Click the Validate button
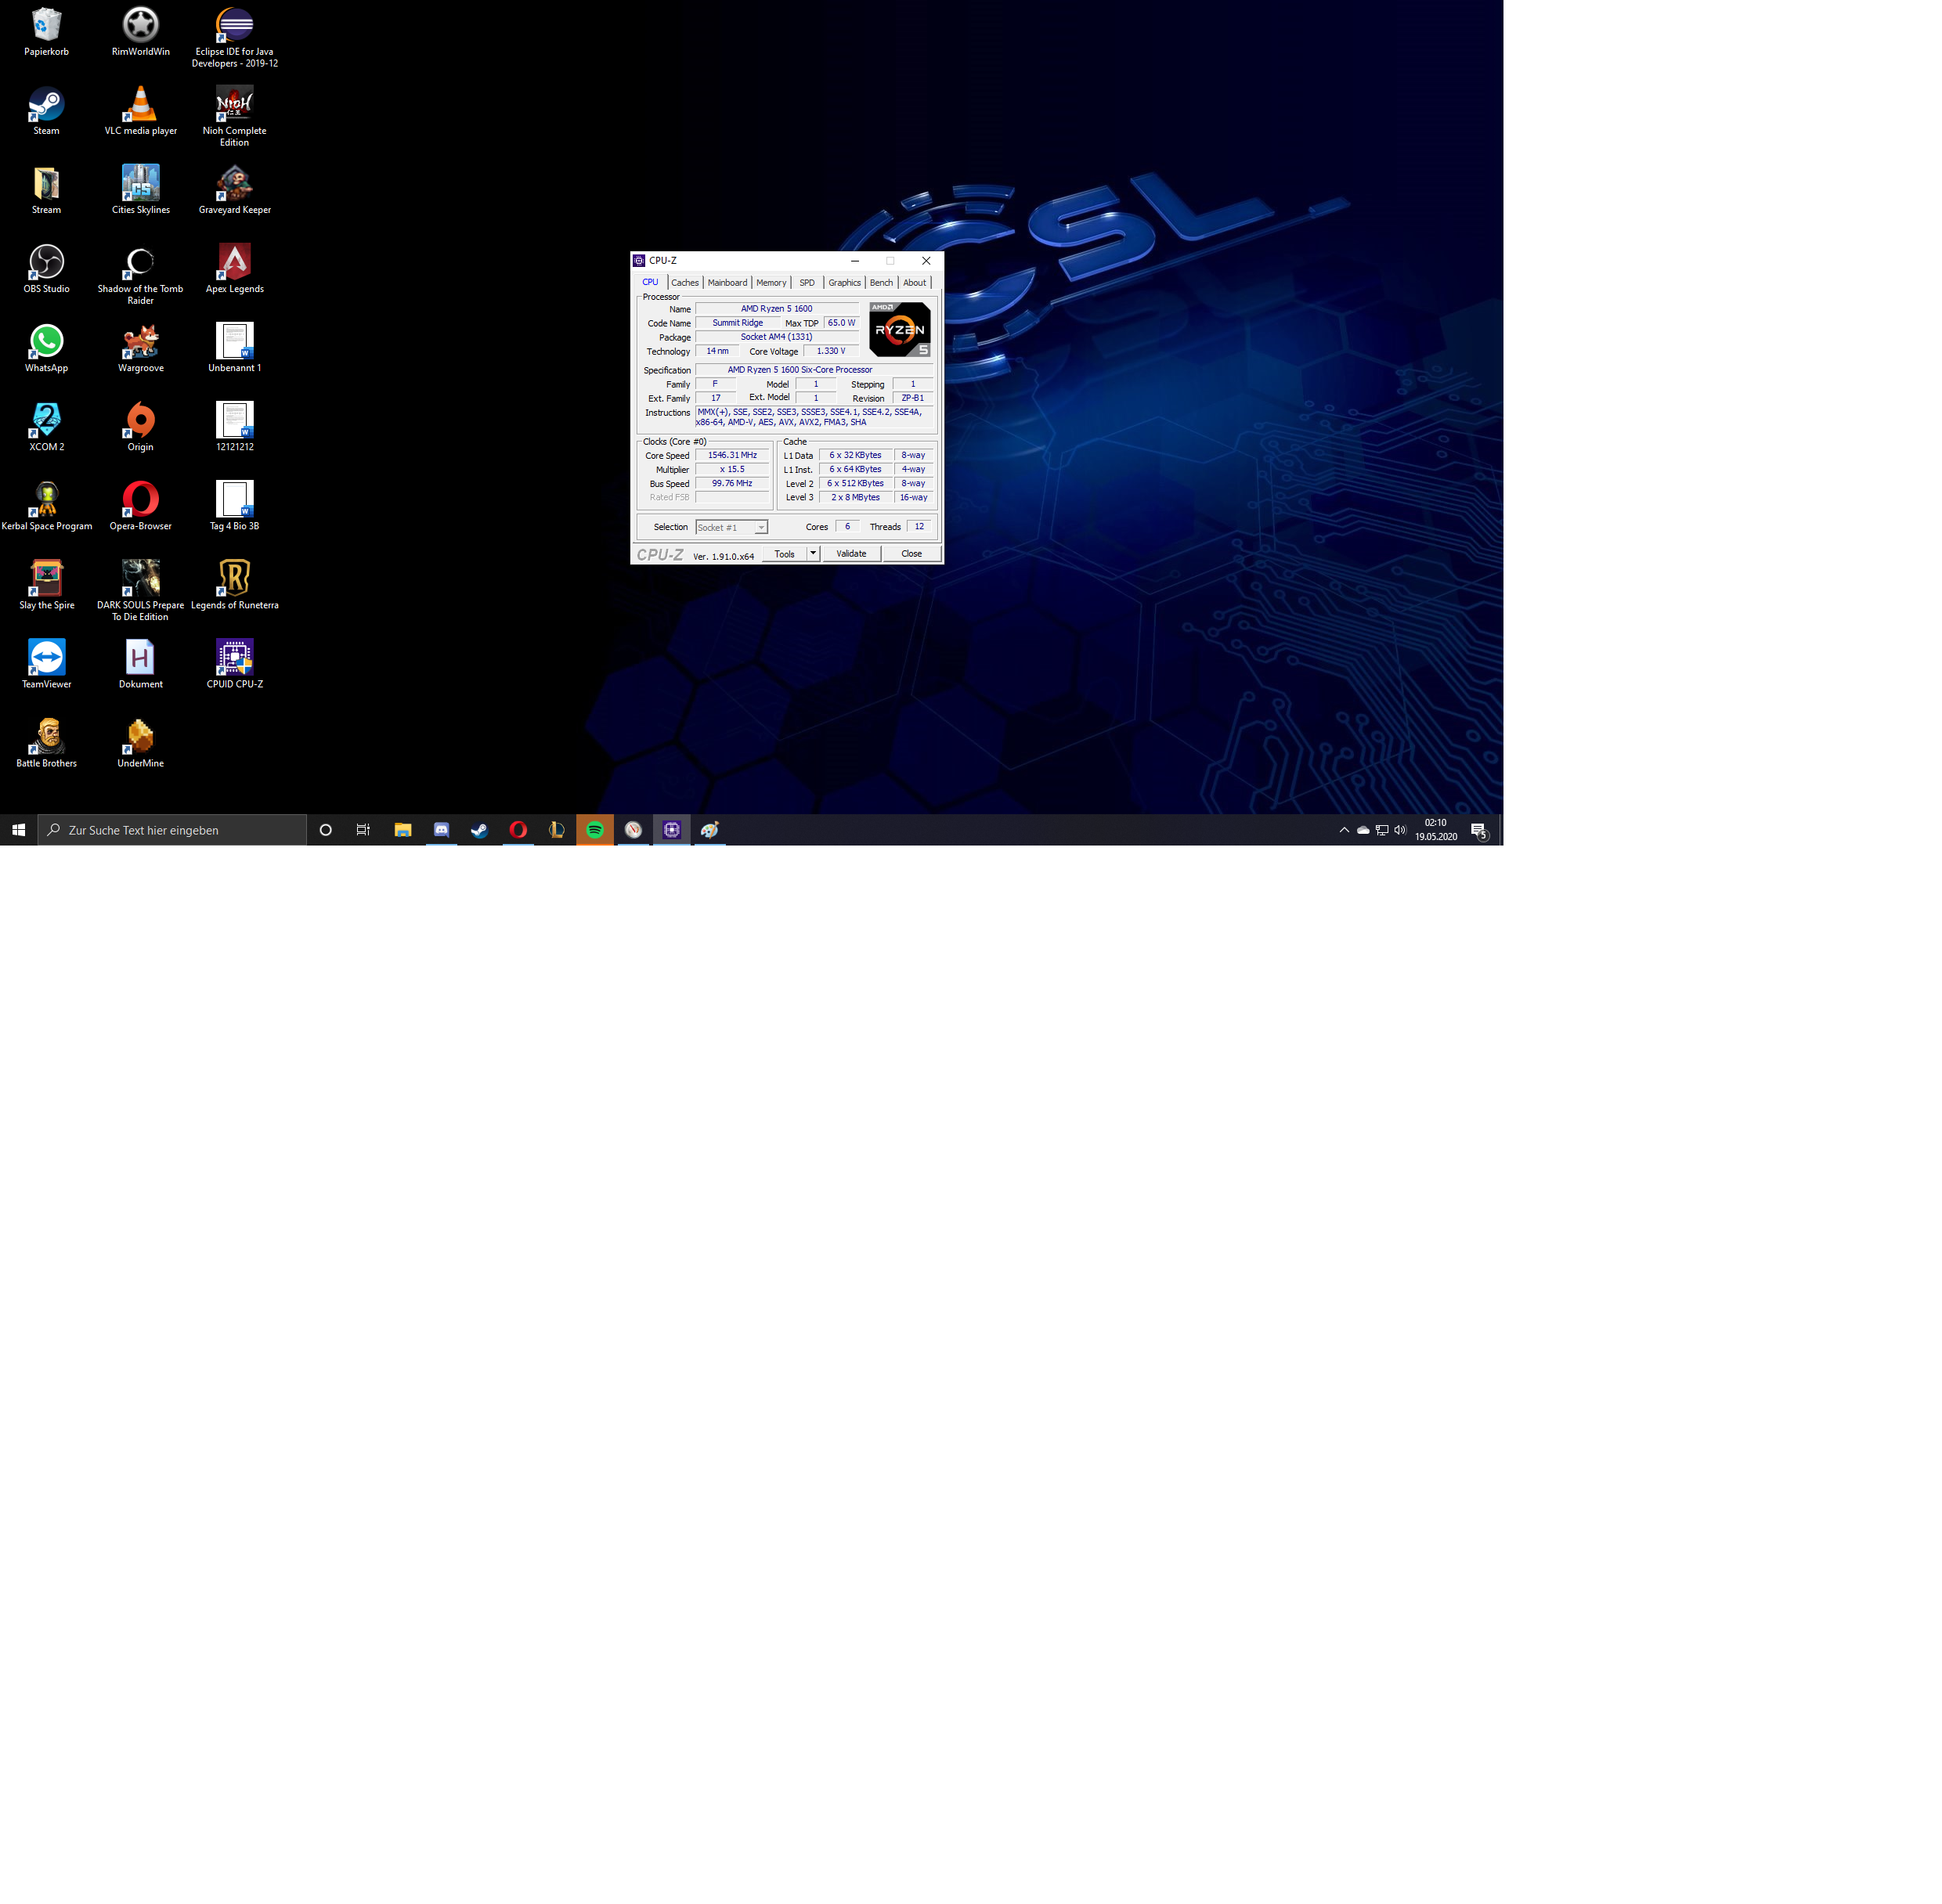1942x1904 pixels. tap(851, 553)
